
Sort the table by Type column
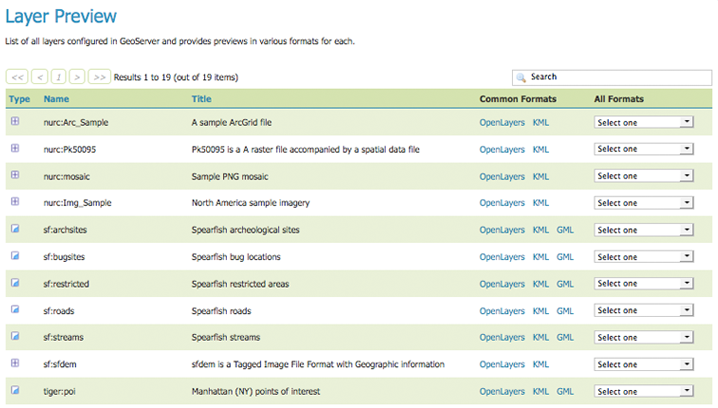pos(19,99)
